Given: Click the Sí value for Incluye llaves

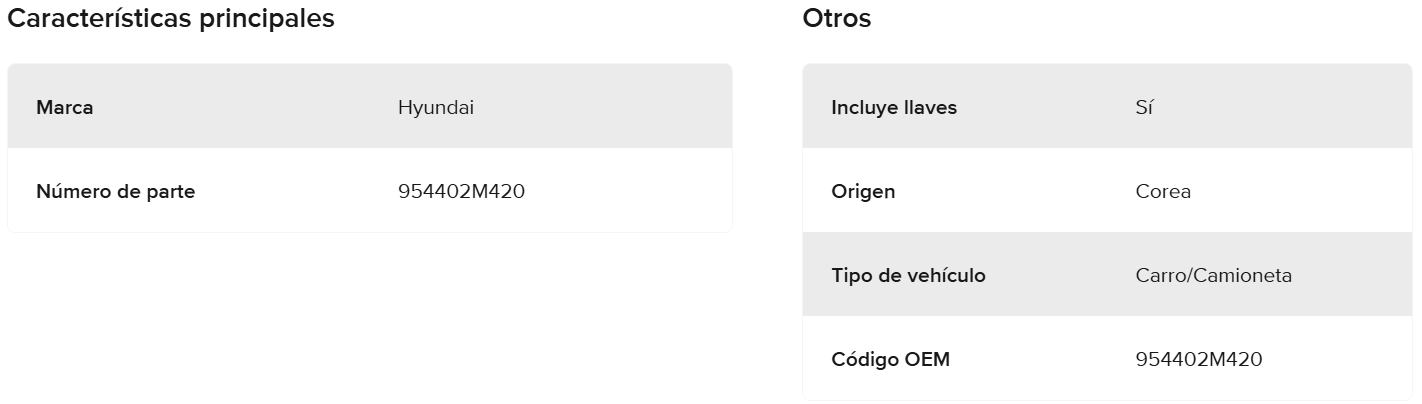Looking at the screenshot, I should [1145, 108].
